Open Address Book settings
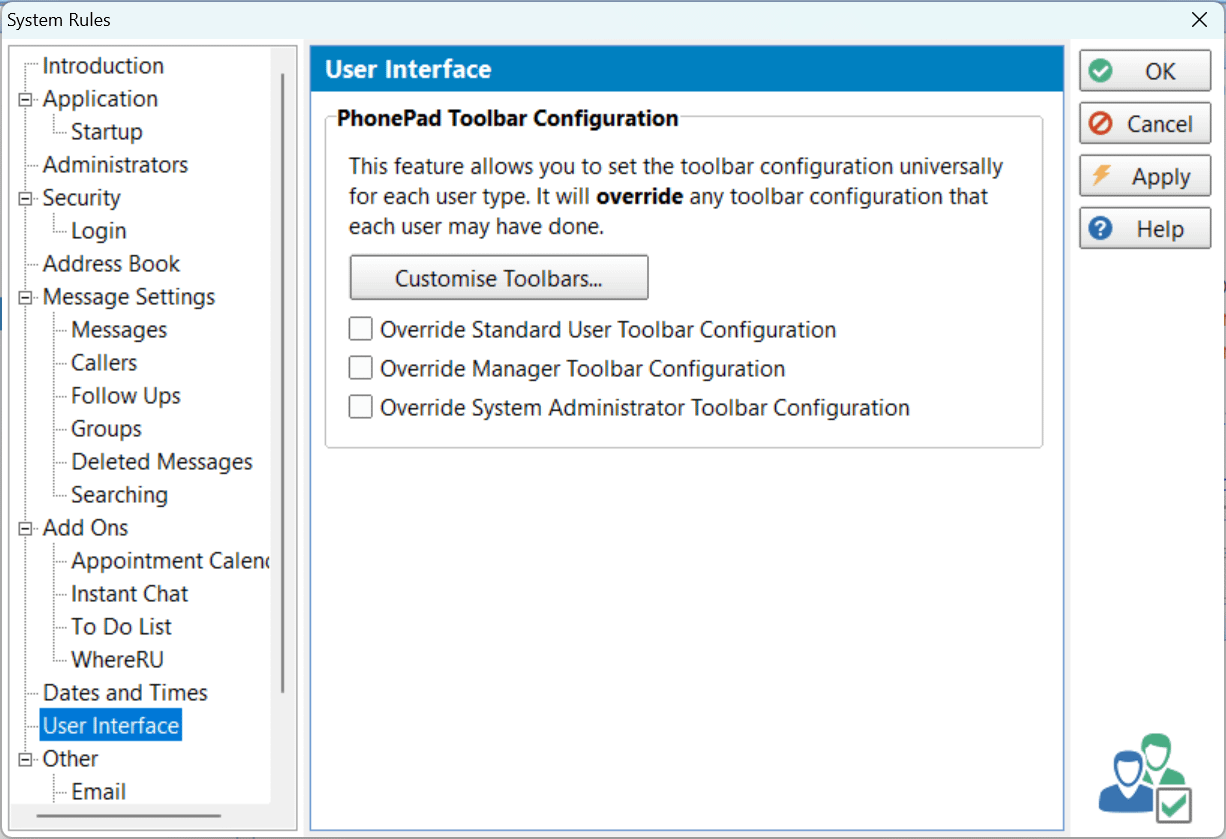The image size is (1226, 839). [x=111, y=264]
